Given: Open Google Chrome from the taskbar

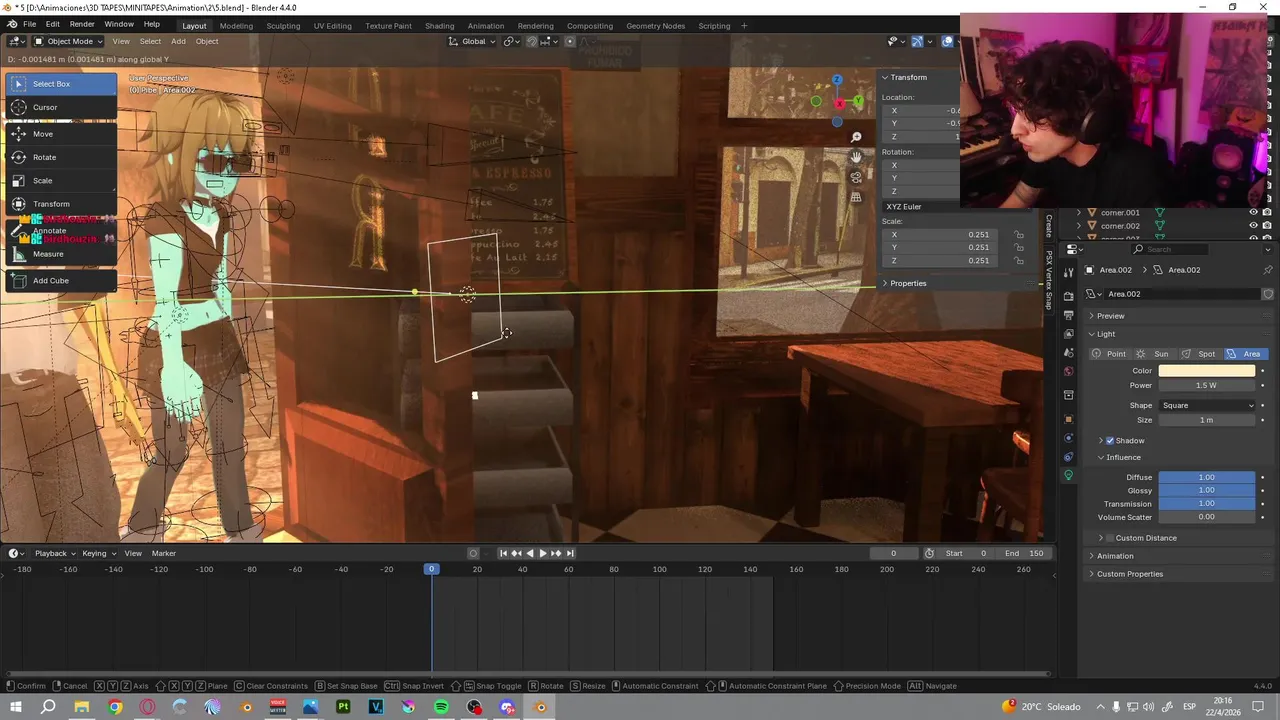Looking at the screenshot, I should [x=115, y=707].
